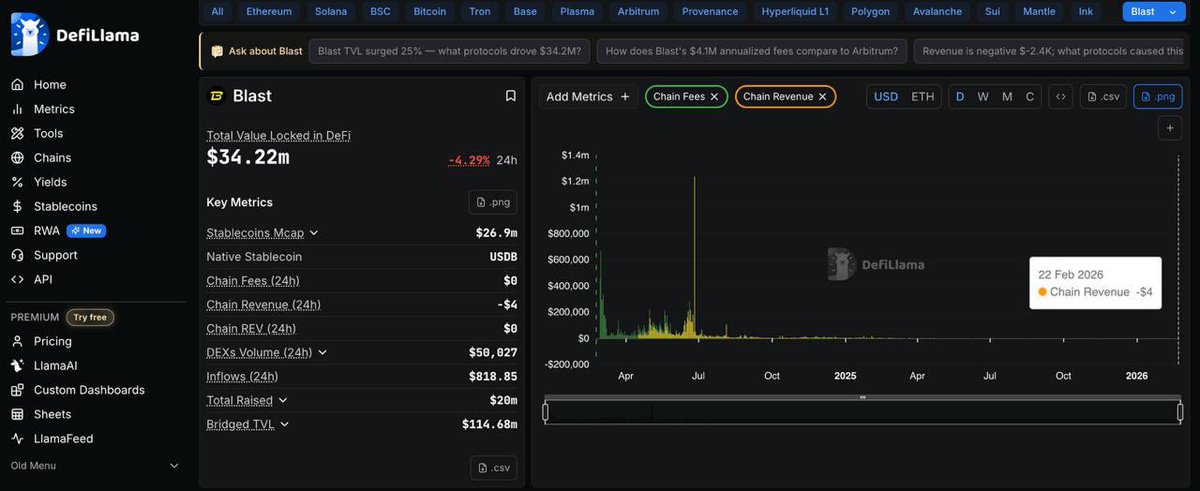Image resolution: width=1200 pixels, height=491 pixels.
Task: Expand the DEXs Volume (24h) row
Action: click(322, 353)
